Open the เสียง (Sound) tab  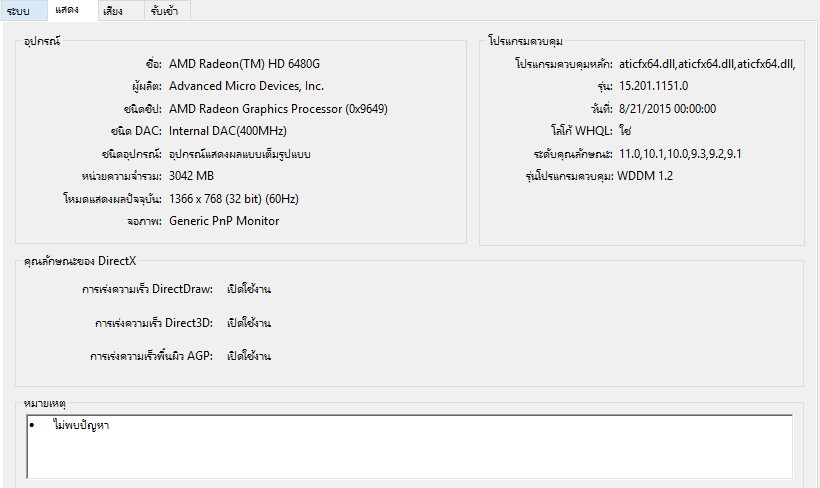[x=113, y=11]
